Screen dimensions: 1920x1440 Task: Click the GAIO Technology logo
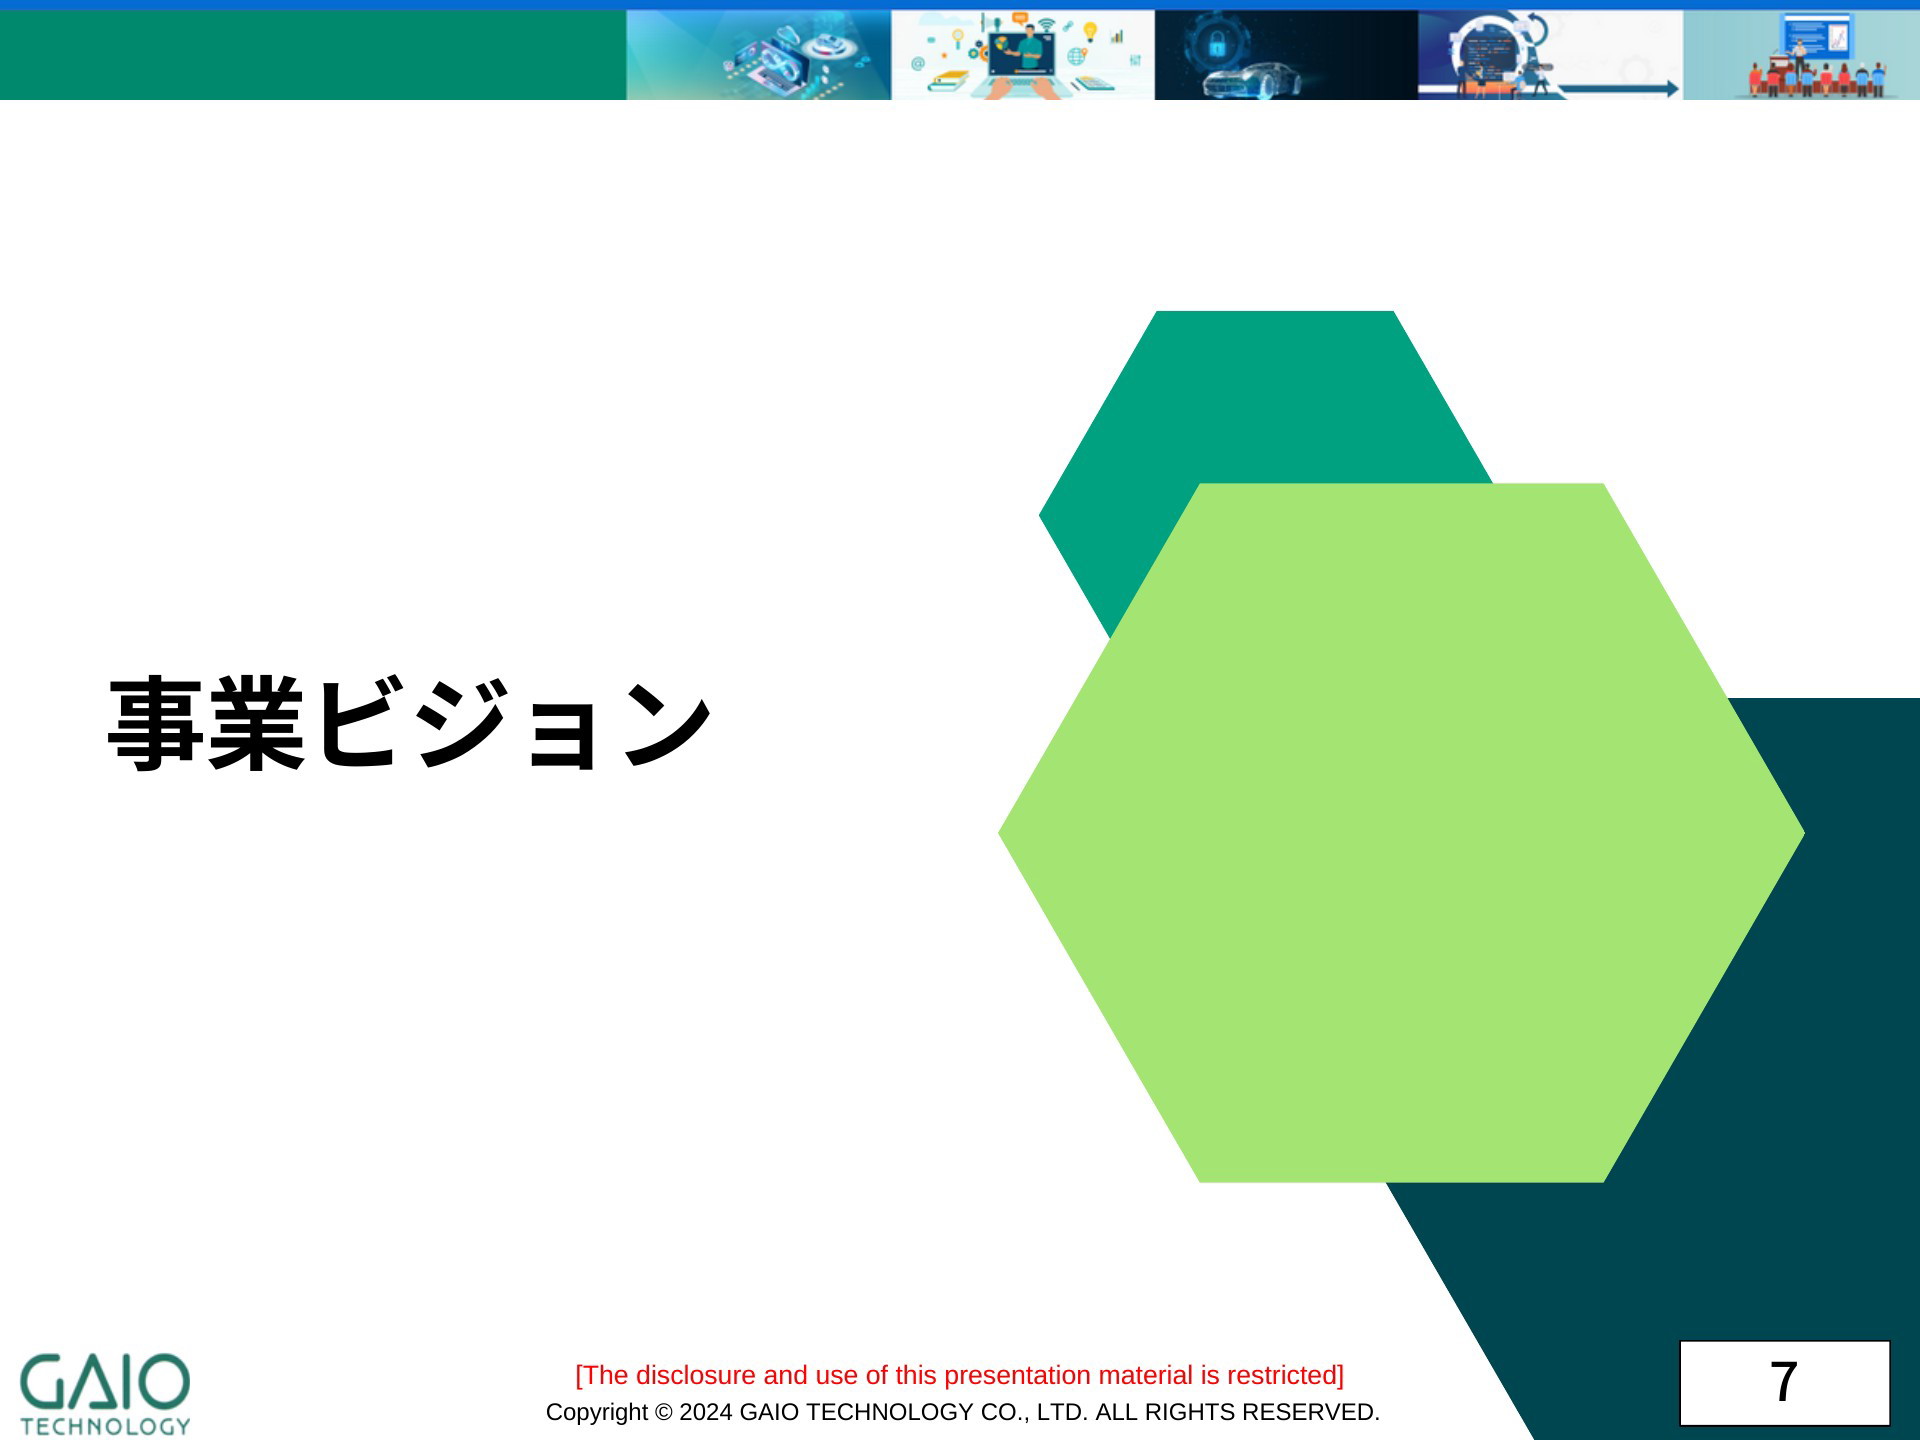105,1395
